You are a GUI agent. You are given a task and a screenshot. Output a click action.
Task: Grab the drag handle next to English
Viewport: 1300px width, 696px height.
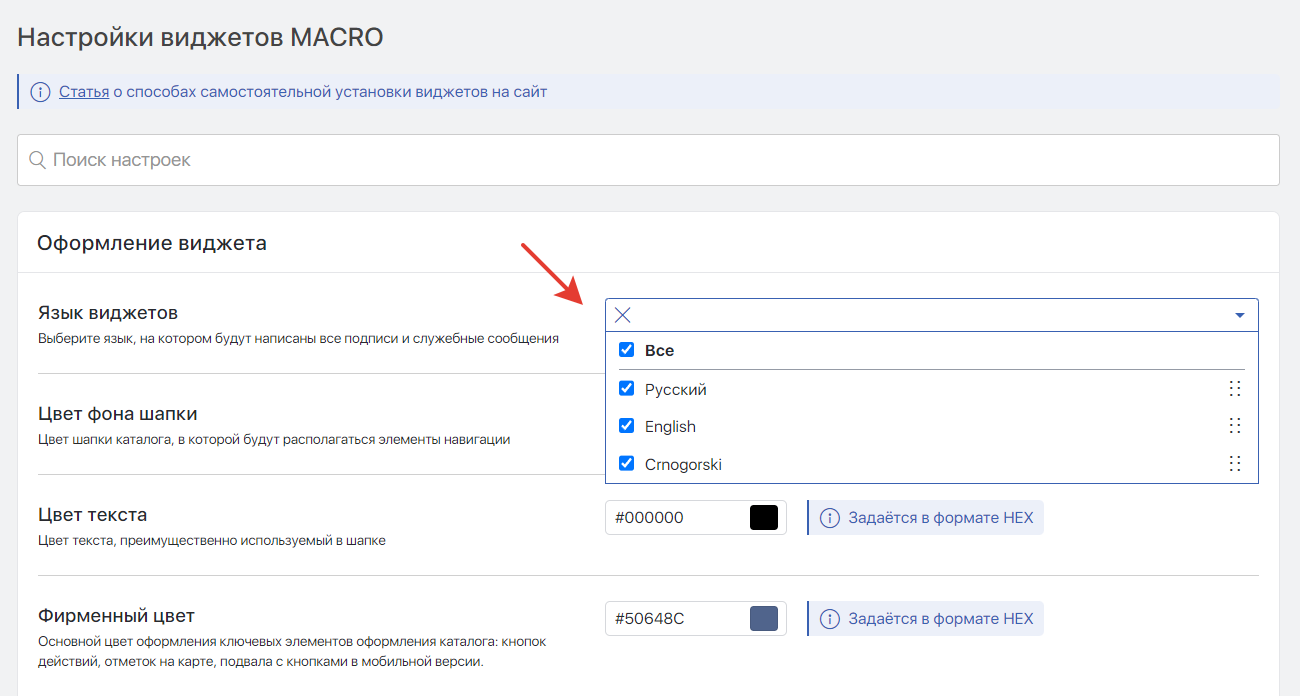point(1235,426)
